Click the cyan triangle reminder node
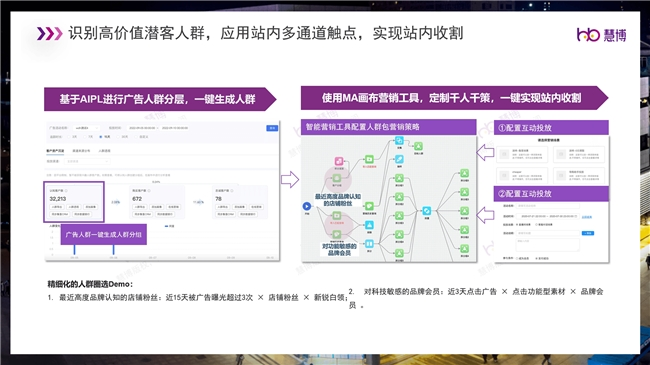Viewport: 650px width, 365px height. coord(369,225)
